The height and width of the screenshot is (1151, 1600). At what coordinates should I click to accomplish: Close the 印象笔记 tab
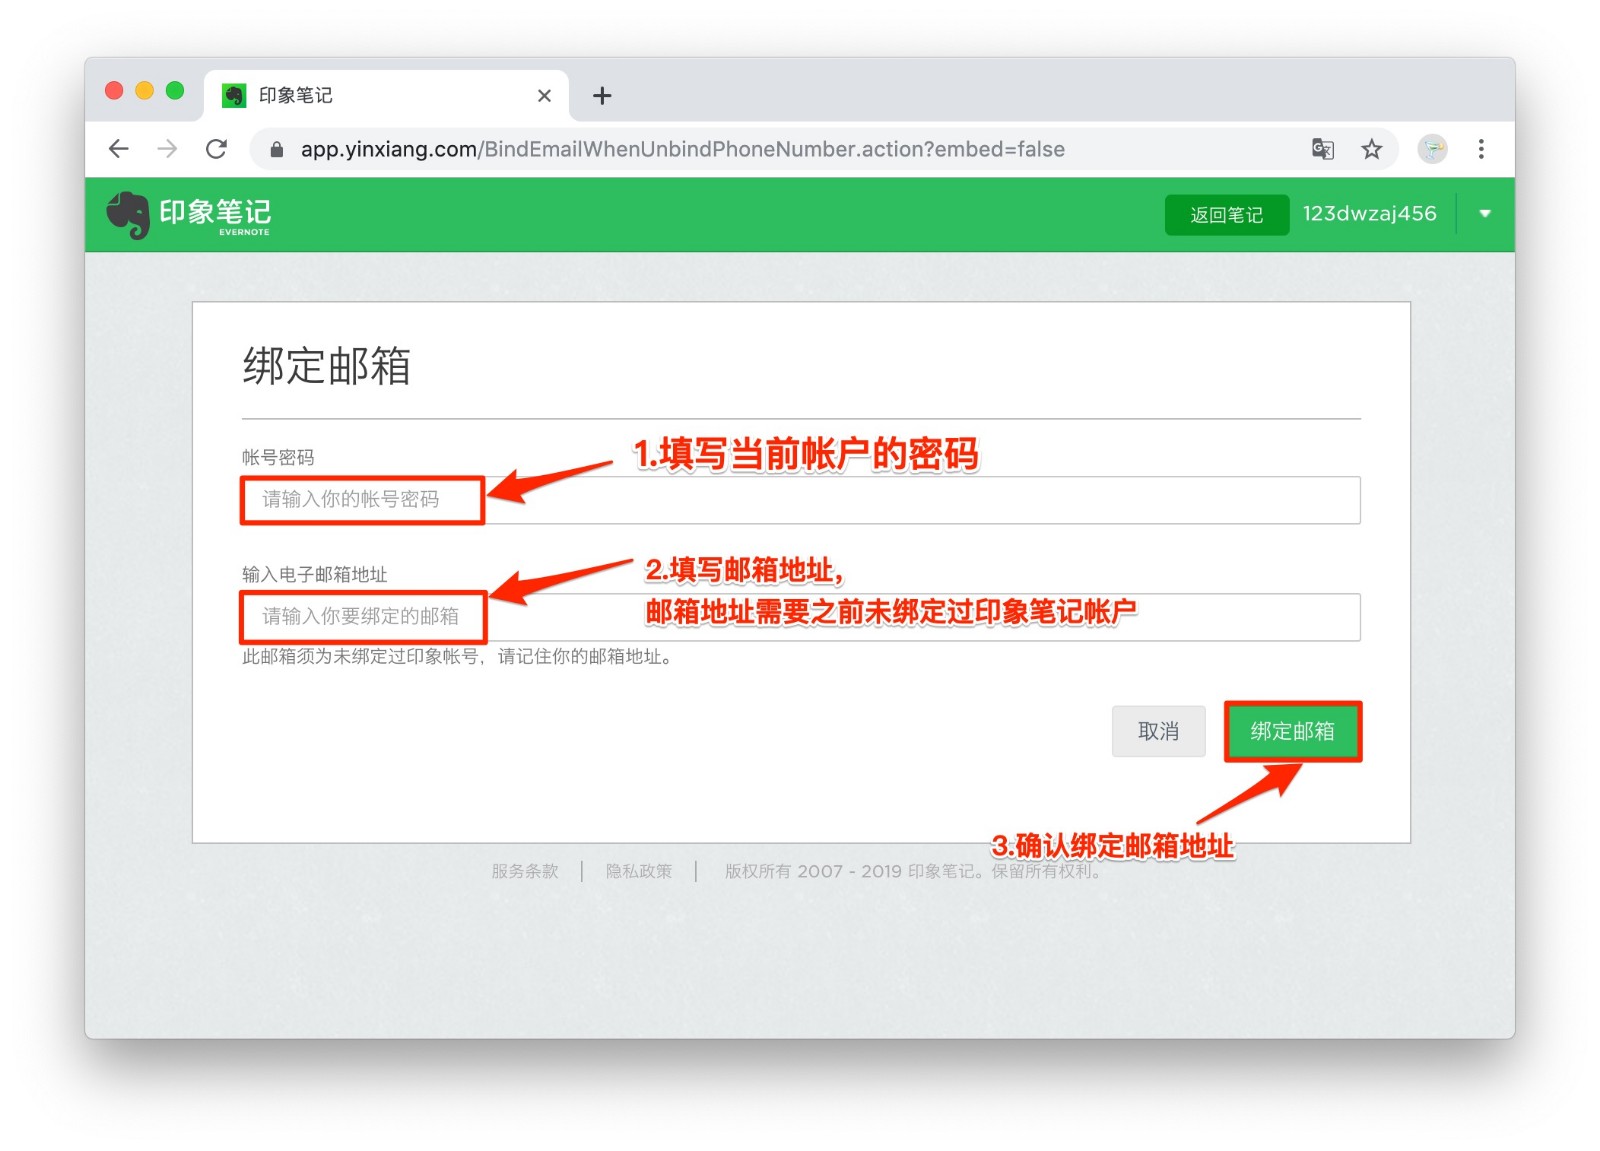[544, 96]
